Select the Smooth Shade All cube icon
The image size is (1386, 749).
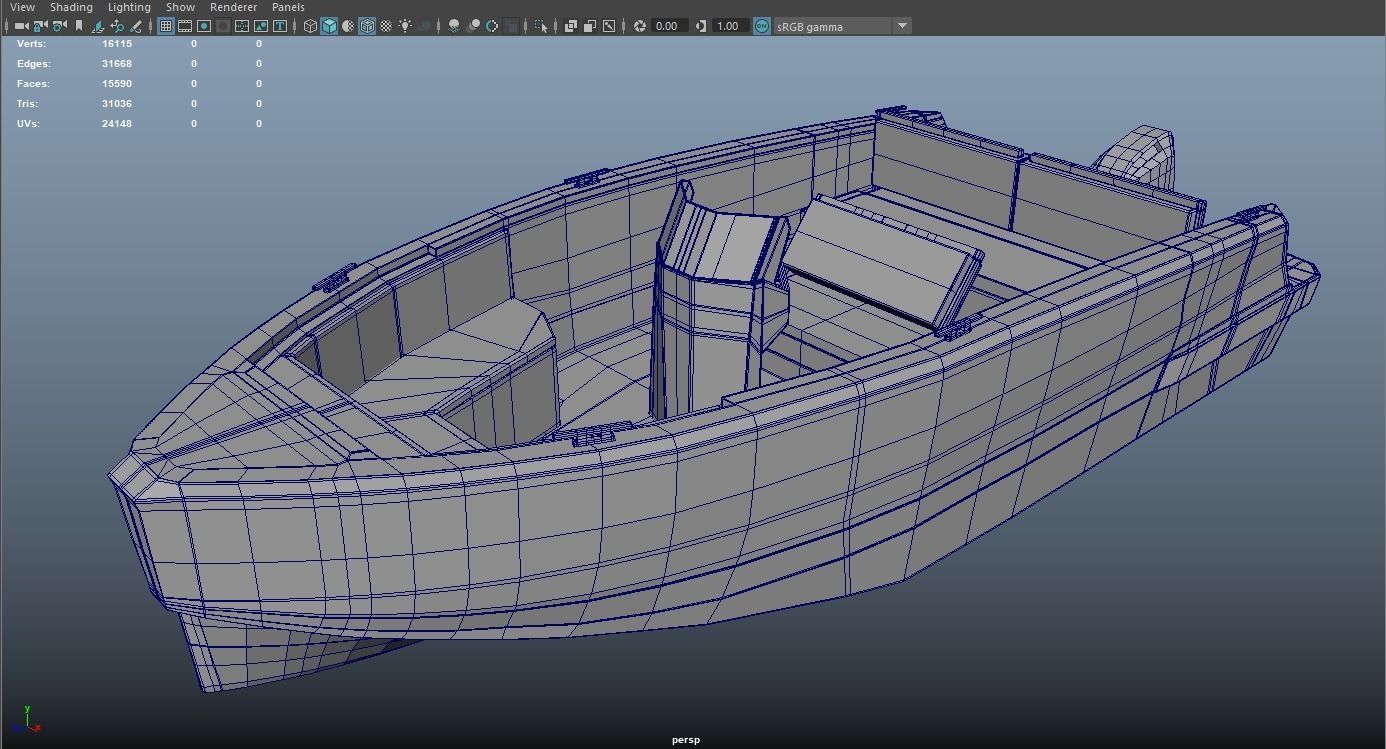(329, 26)
